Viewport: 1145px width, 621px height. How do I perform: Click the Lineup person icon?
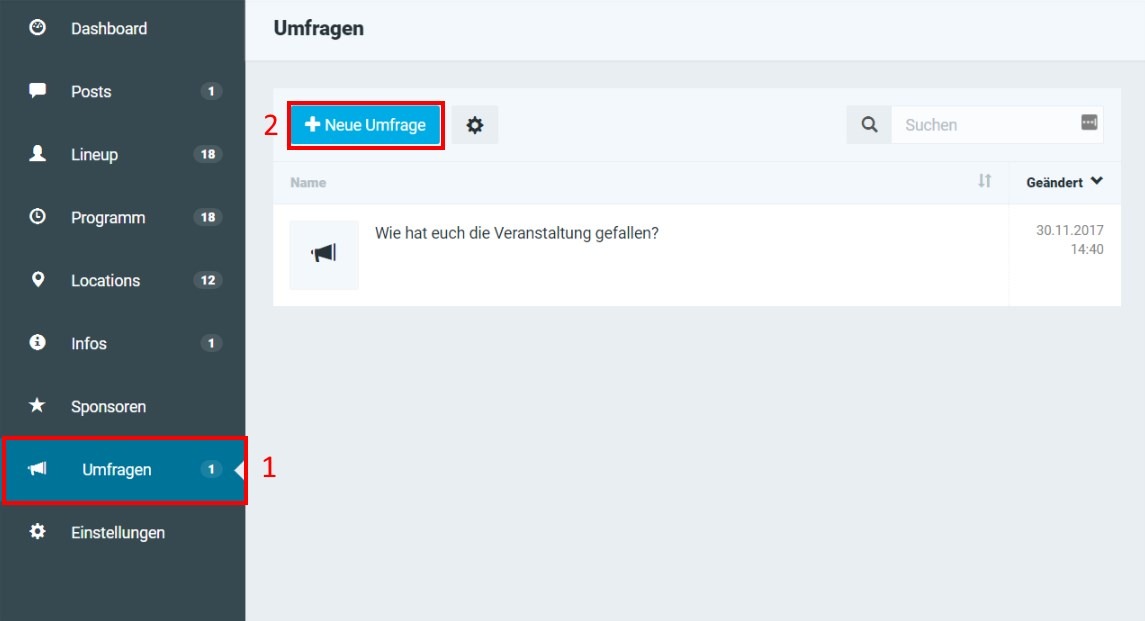(x=38, y=154)
